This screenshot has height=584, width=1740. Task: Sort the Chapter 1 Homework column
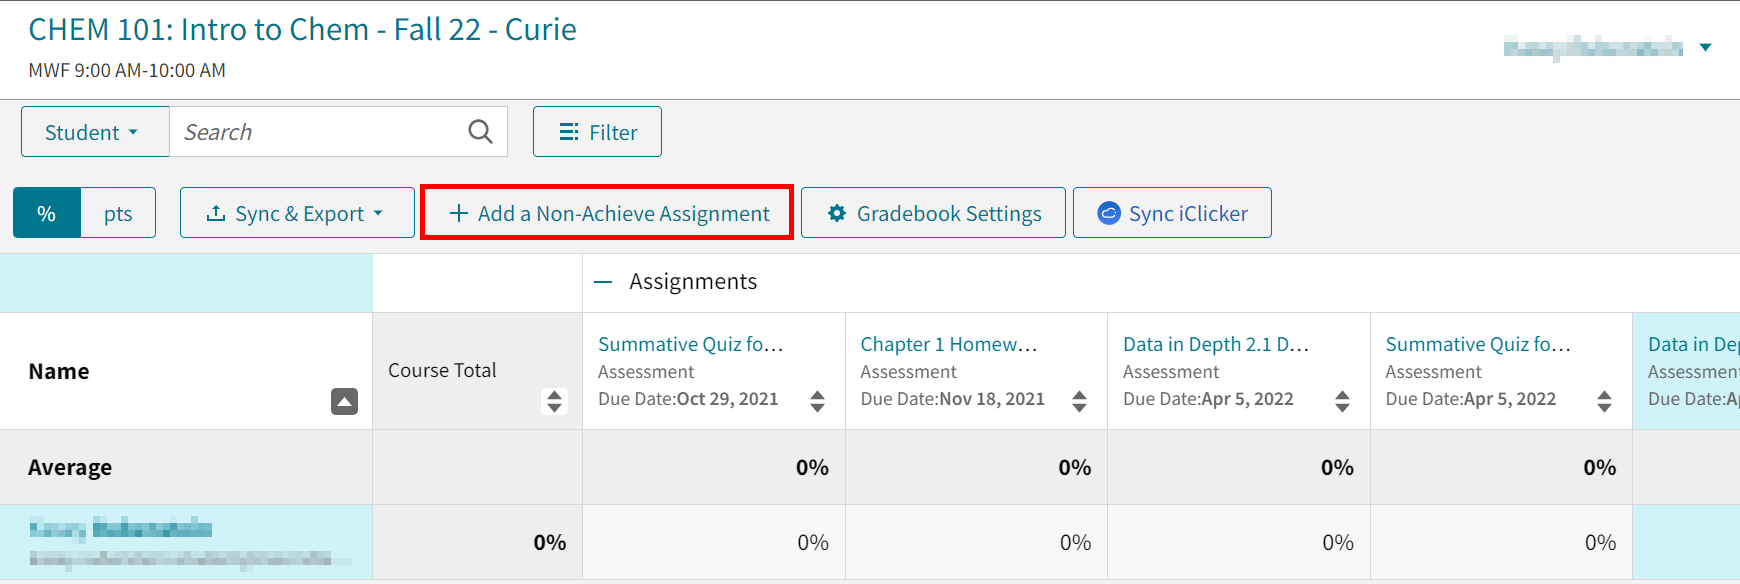[1080, 402]
